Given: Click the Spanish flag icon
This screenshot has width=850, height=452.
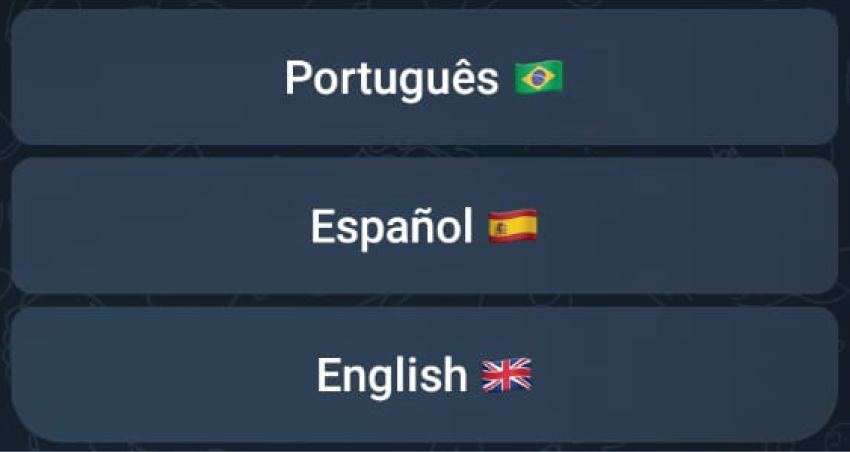Looking at the screenshot, I should [513, 227].
